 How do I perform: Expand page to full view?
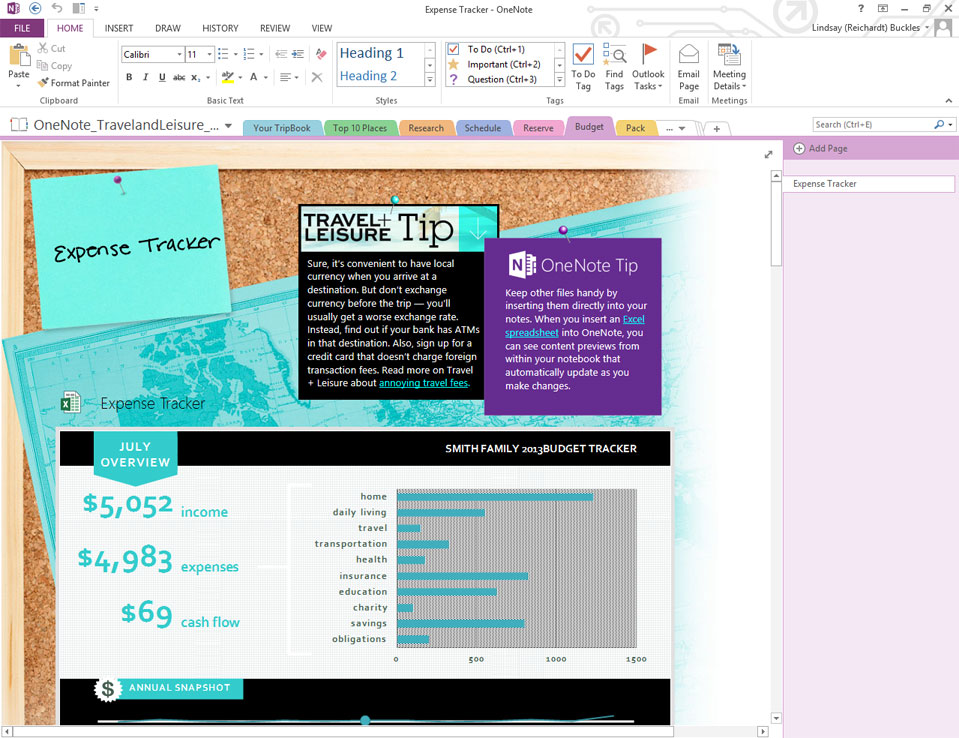[x=768, y=154]
